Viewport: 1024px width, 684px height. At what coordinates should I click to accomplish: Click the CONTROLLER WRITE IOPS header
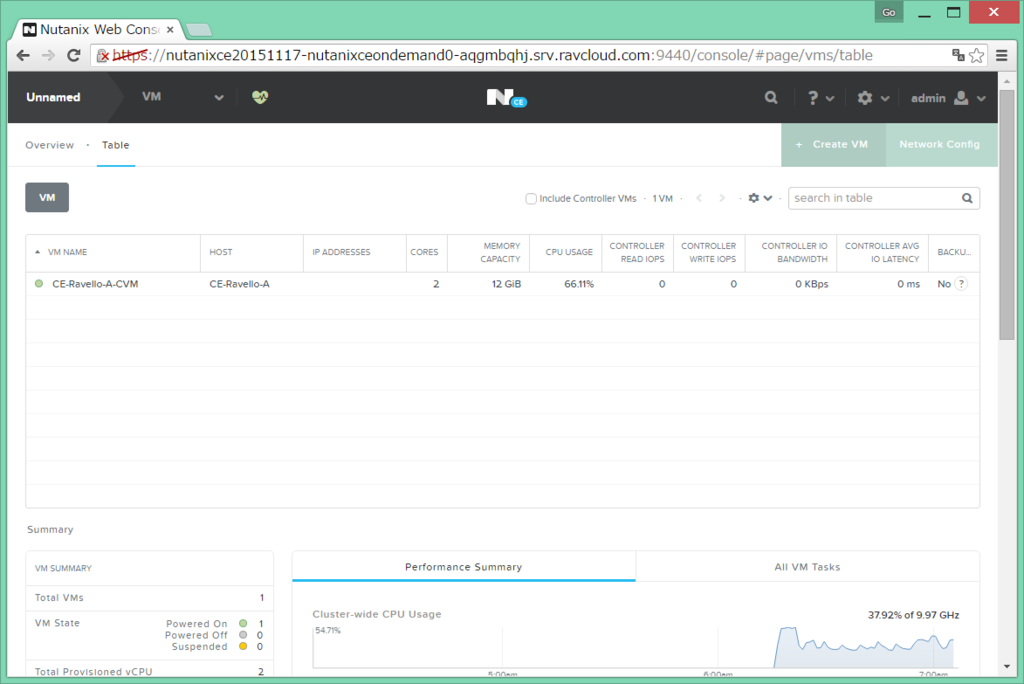(x=709, y=252)
